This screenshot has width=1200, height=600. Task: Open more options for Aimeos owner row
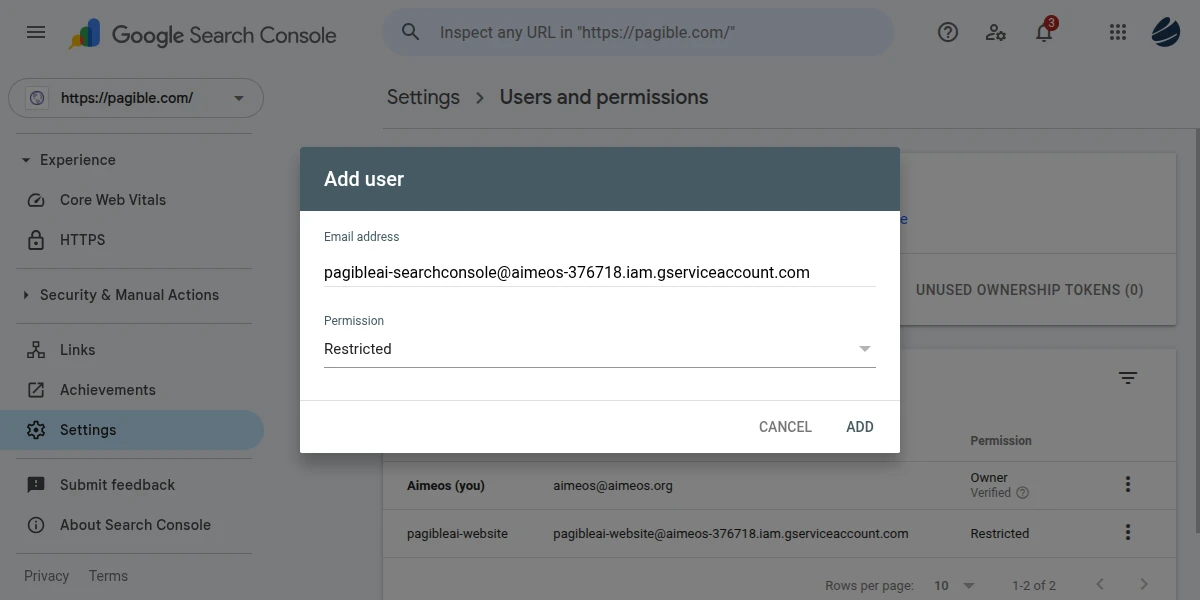(x=1128, y=485)
